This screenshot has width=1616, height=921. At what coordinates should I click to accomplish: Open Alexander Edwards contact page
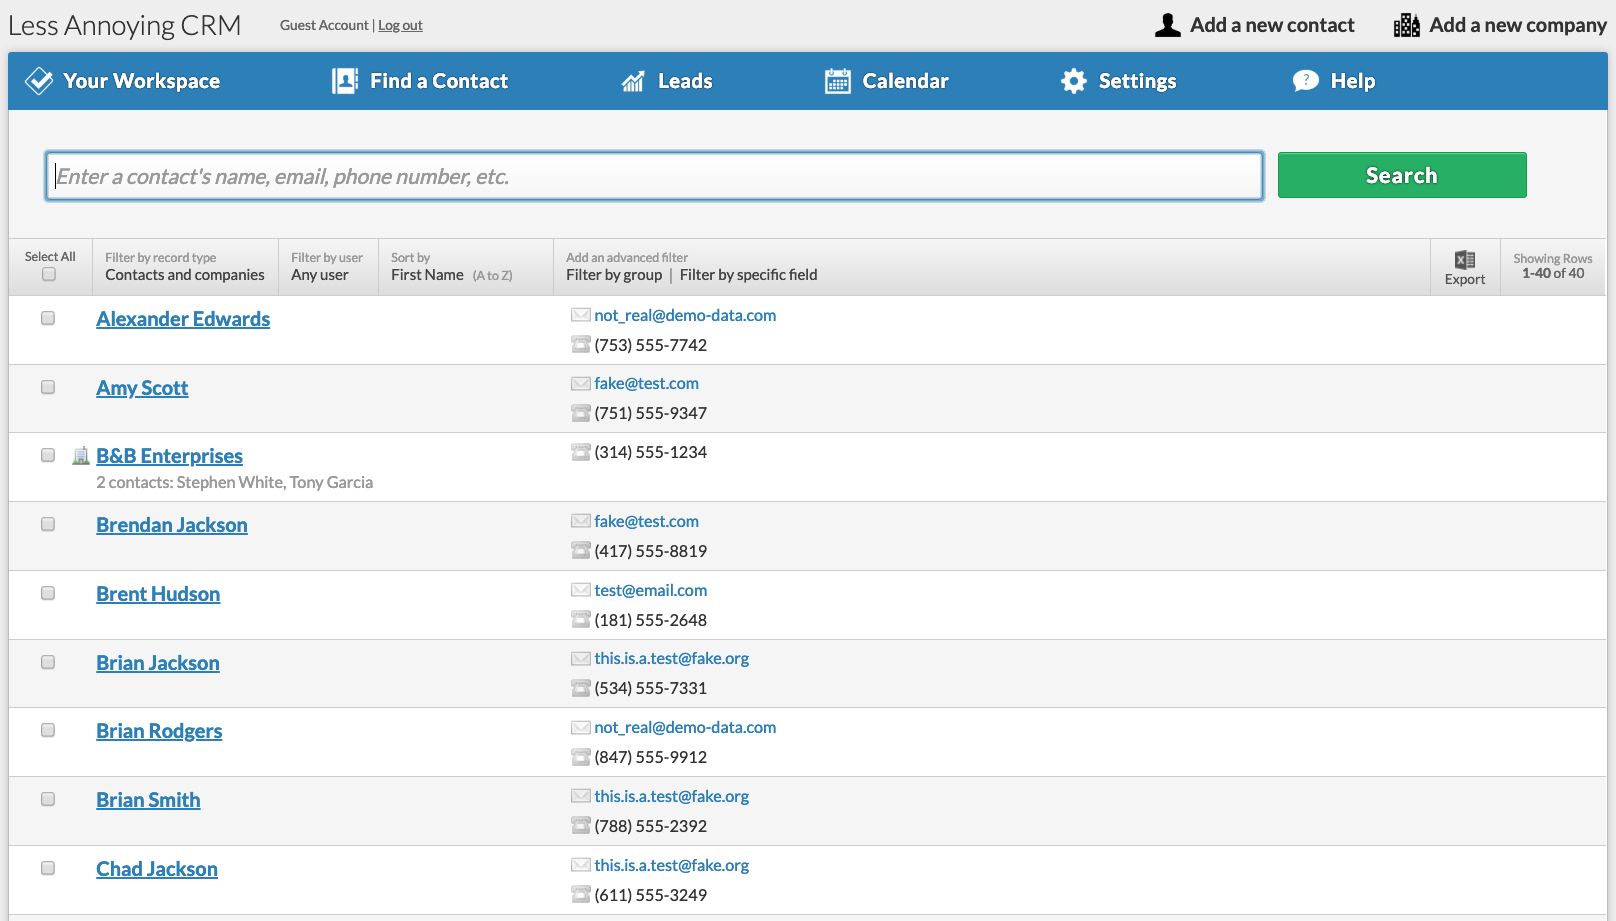pyautogui.click(x=183, y=319)
